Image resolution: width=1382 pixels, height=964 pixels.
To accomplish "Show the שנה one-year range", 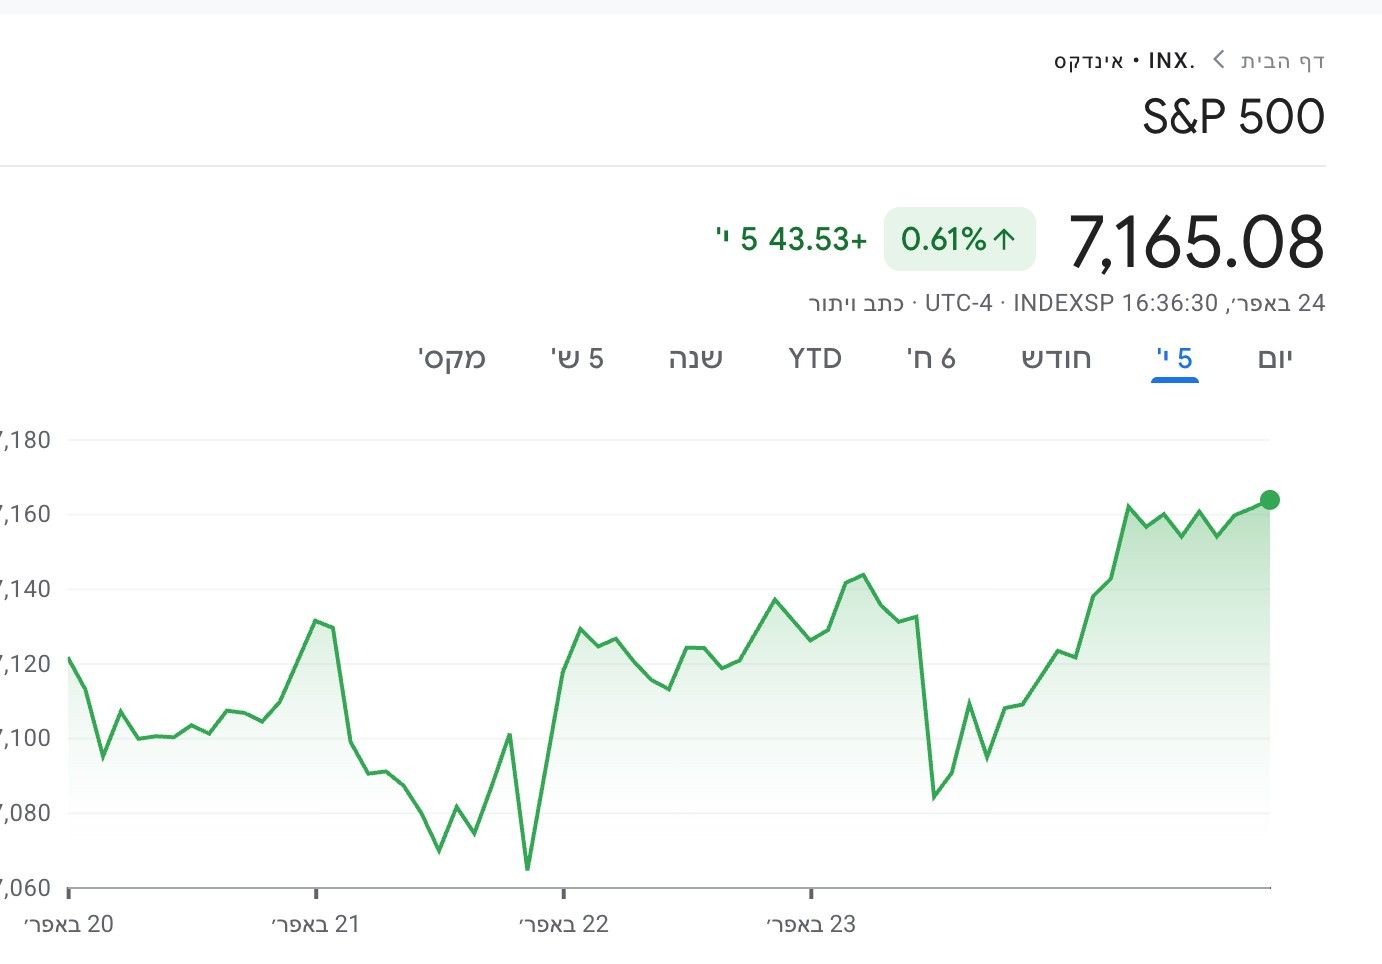I will tap(696, 358).
